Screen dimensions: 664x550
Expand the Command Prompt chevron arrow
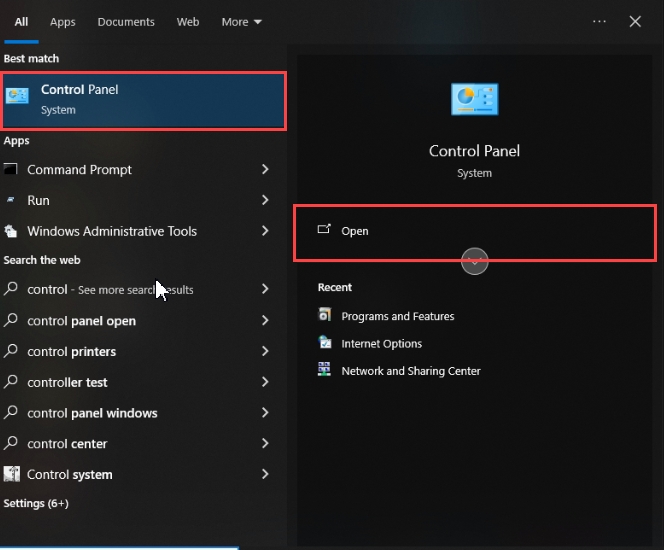coord(265,170)
